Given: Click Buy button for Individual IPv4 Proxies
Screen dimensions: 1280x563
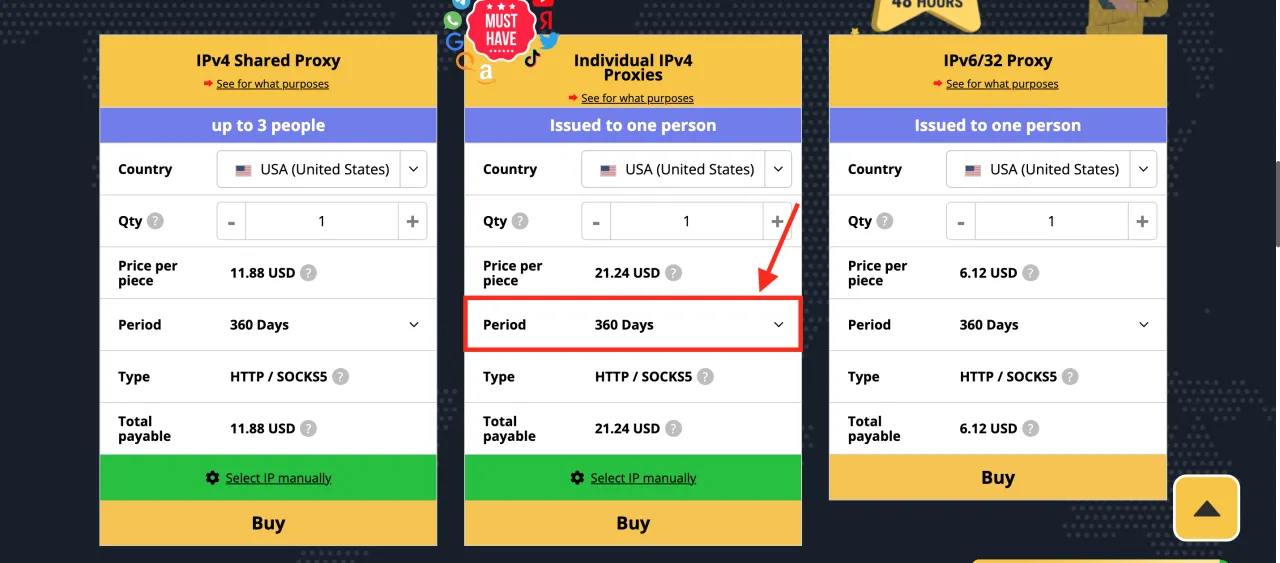Looking at the screenshot, I should point(633,523).
